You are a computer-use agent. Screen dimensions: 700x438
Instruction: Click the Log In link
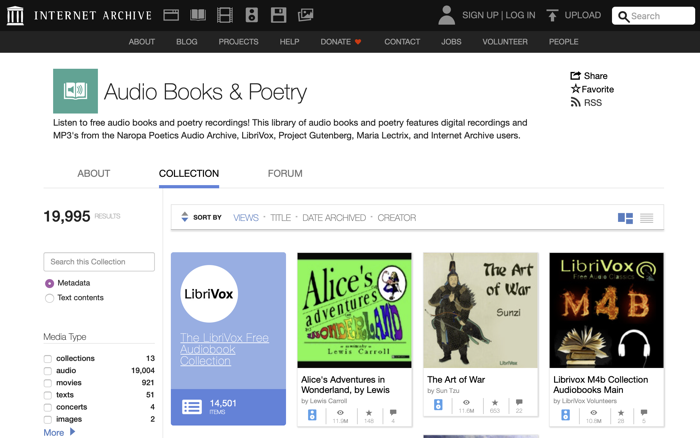pos(520,15)
